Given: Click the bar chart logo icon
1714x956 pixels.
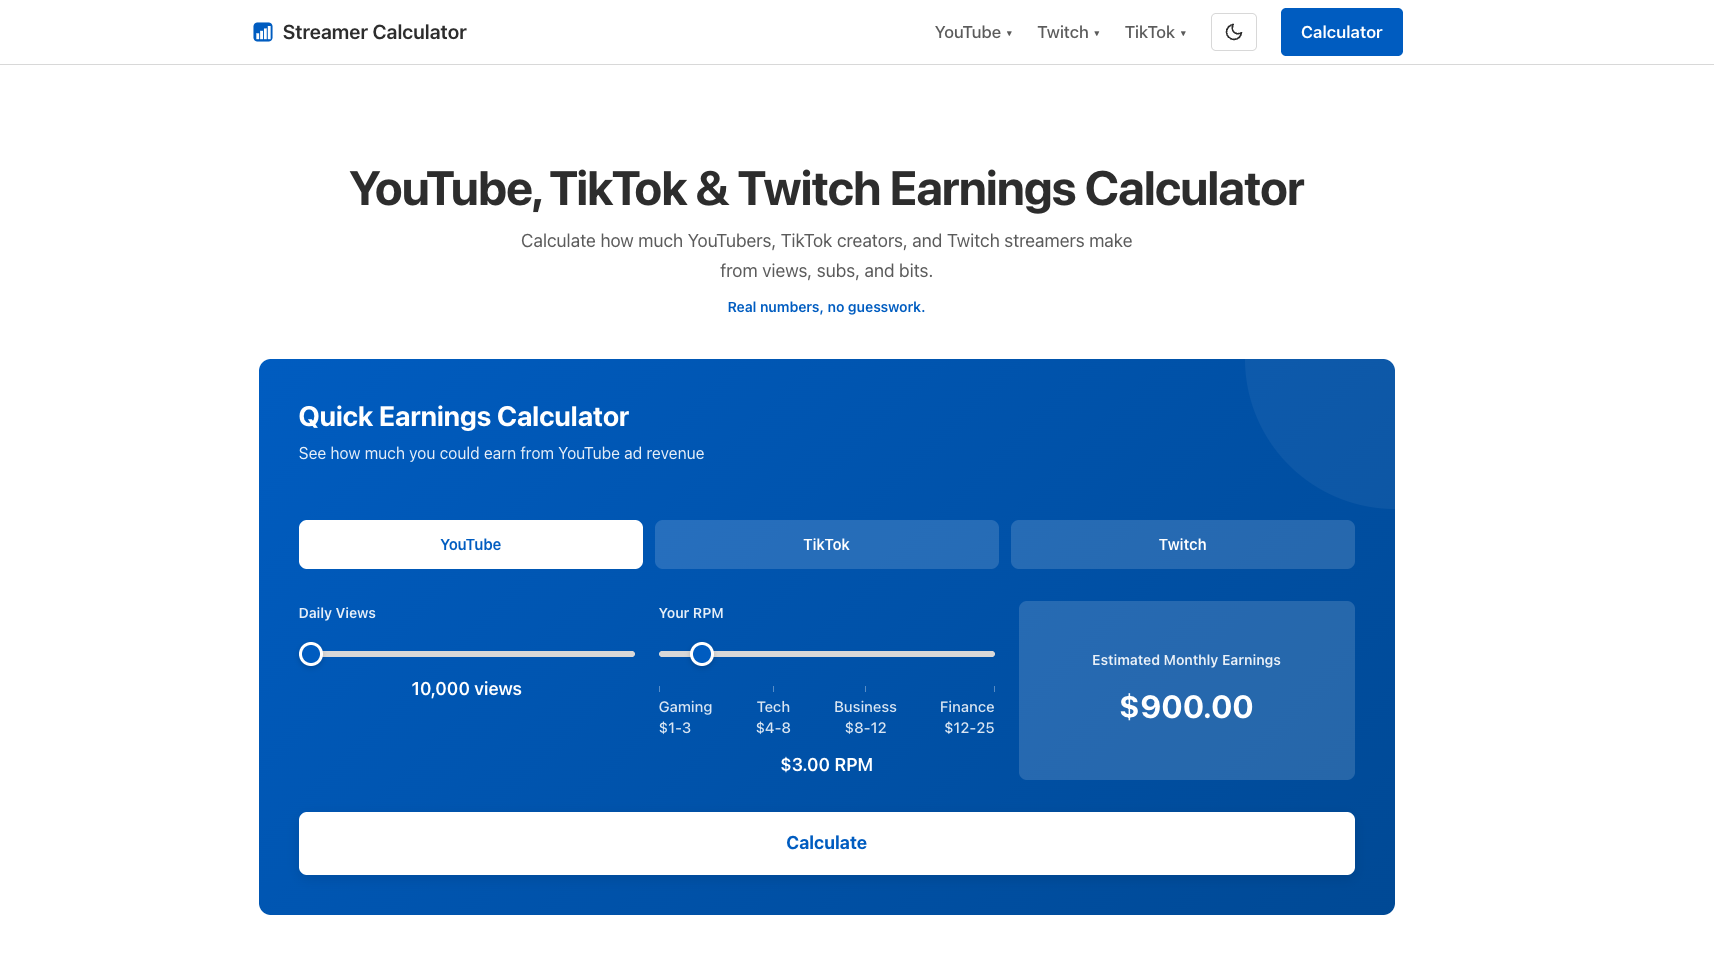Looking at the screenshot, I should [262, 32].
